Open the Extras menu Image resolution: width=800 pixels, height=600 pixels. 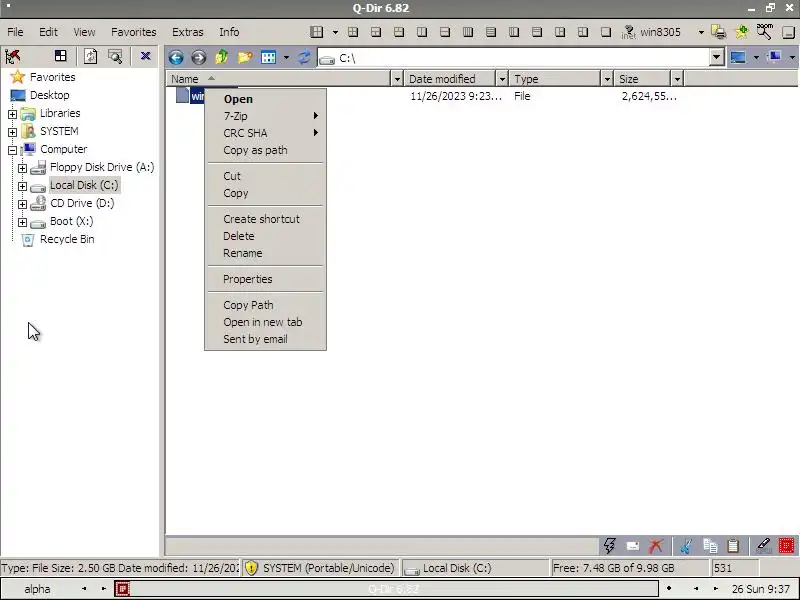(188, 32)
